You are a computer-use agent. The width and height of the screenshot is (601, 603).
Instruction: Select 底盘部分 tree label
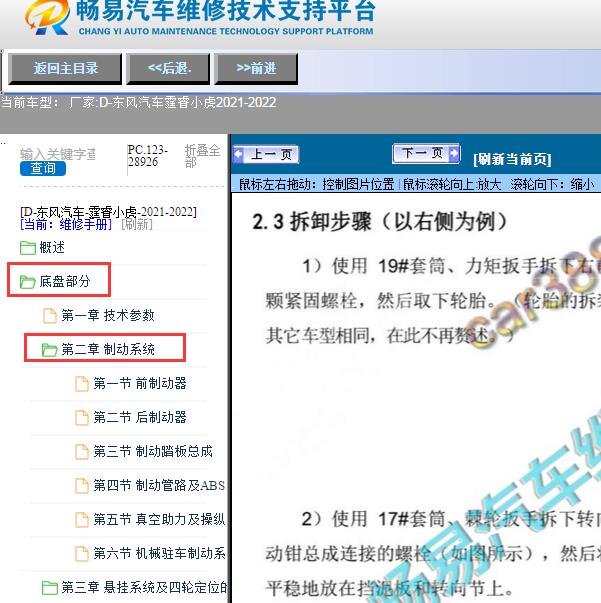[65, 282]
